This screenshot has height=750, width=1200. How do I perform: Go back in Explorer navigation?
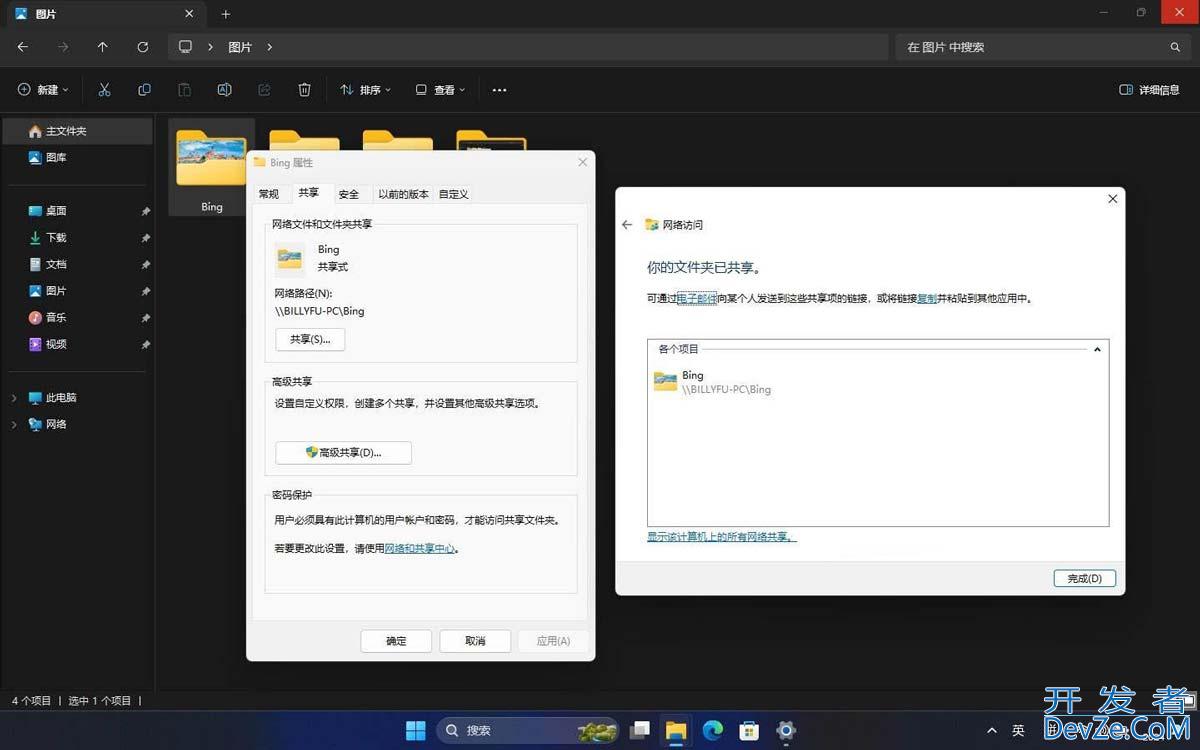(x=23, y=47)
